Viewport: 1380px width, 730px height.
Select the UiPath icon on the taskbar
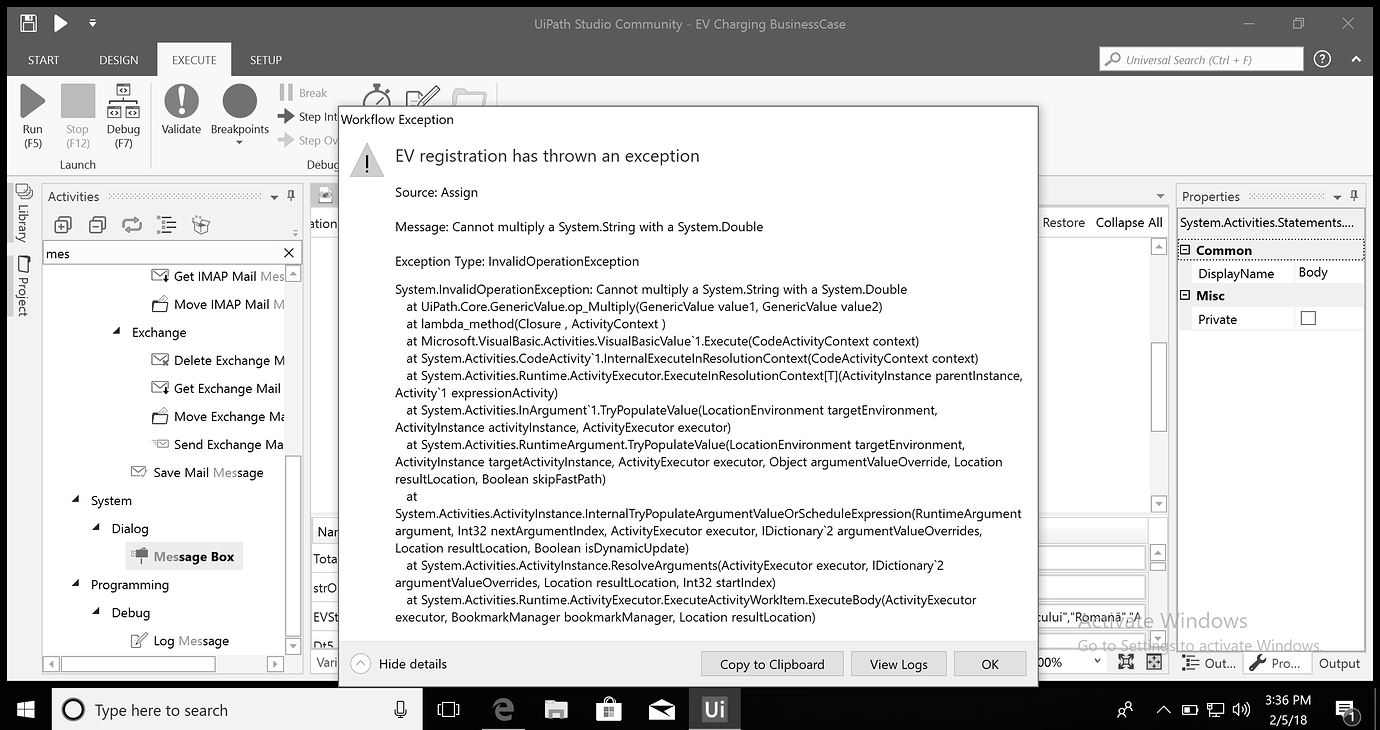(x=714, y=709)
